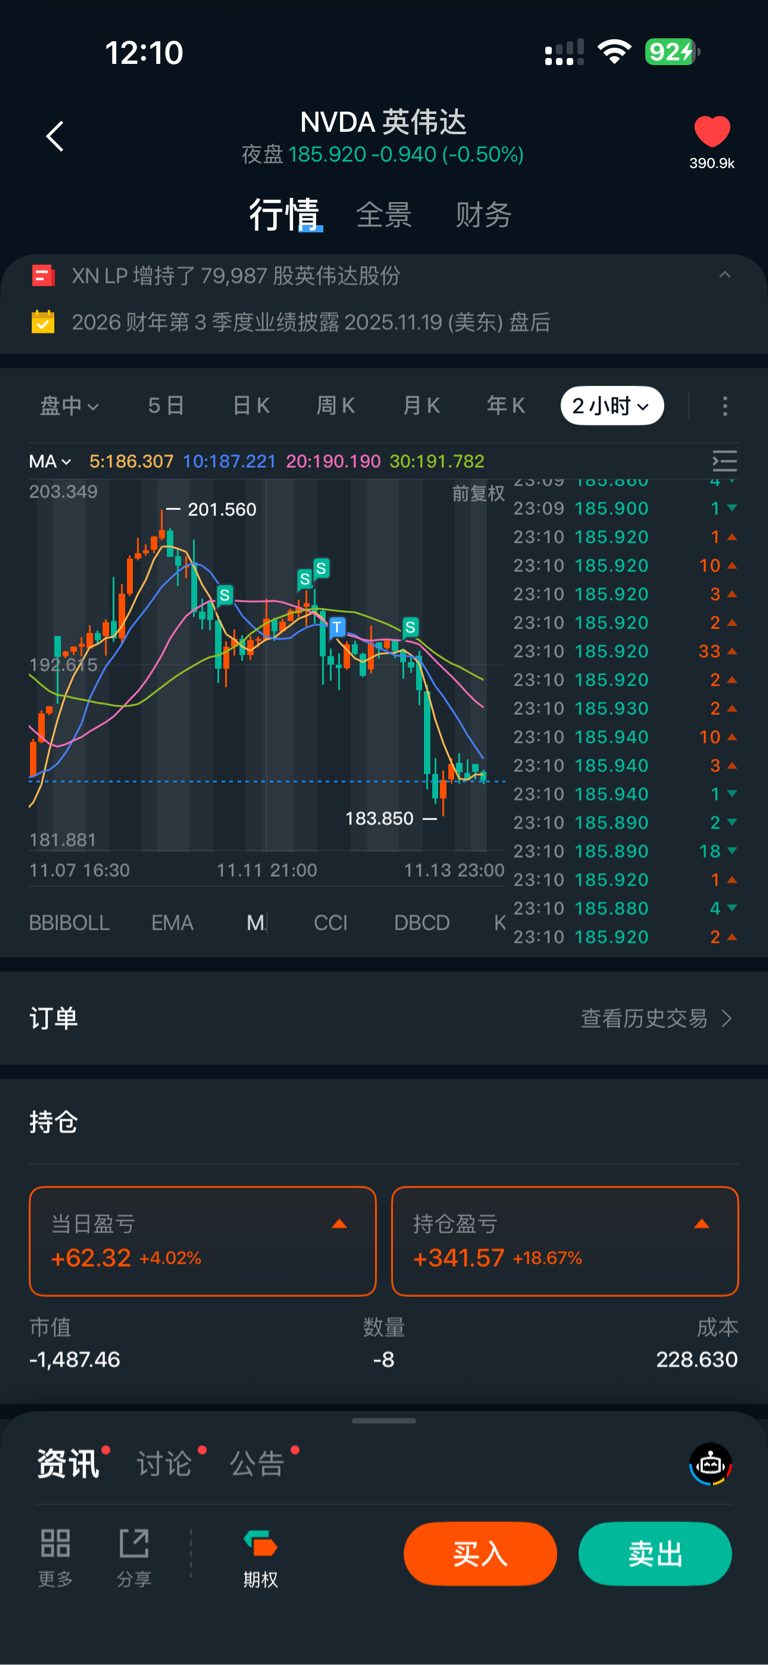Tap the 夜盘 185.920 quote line
The image size is (768, 1665).
click(x=383, y=155)
